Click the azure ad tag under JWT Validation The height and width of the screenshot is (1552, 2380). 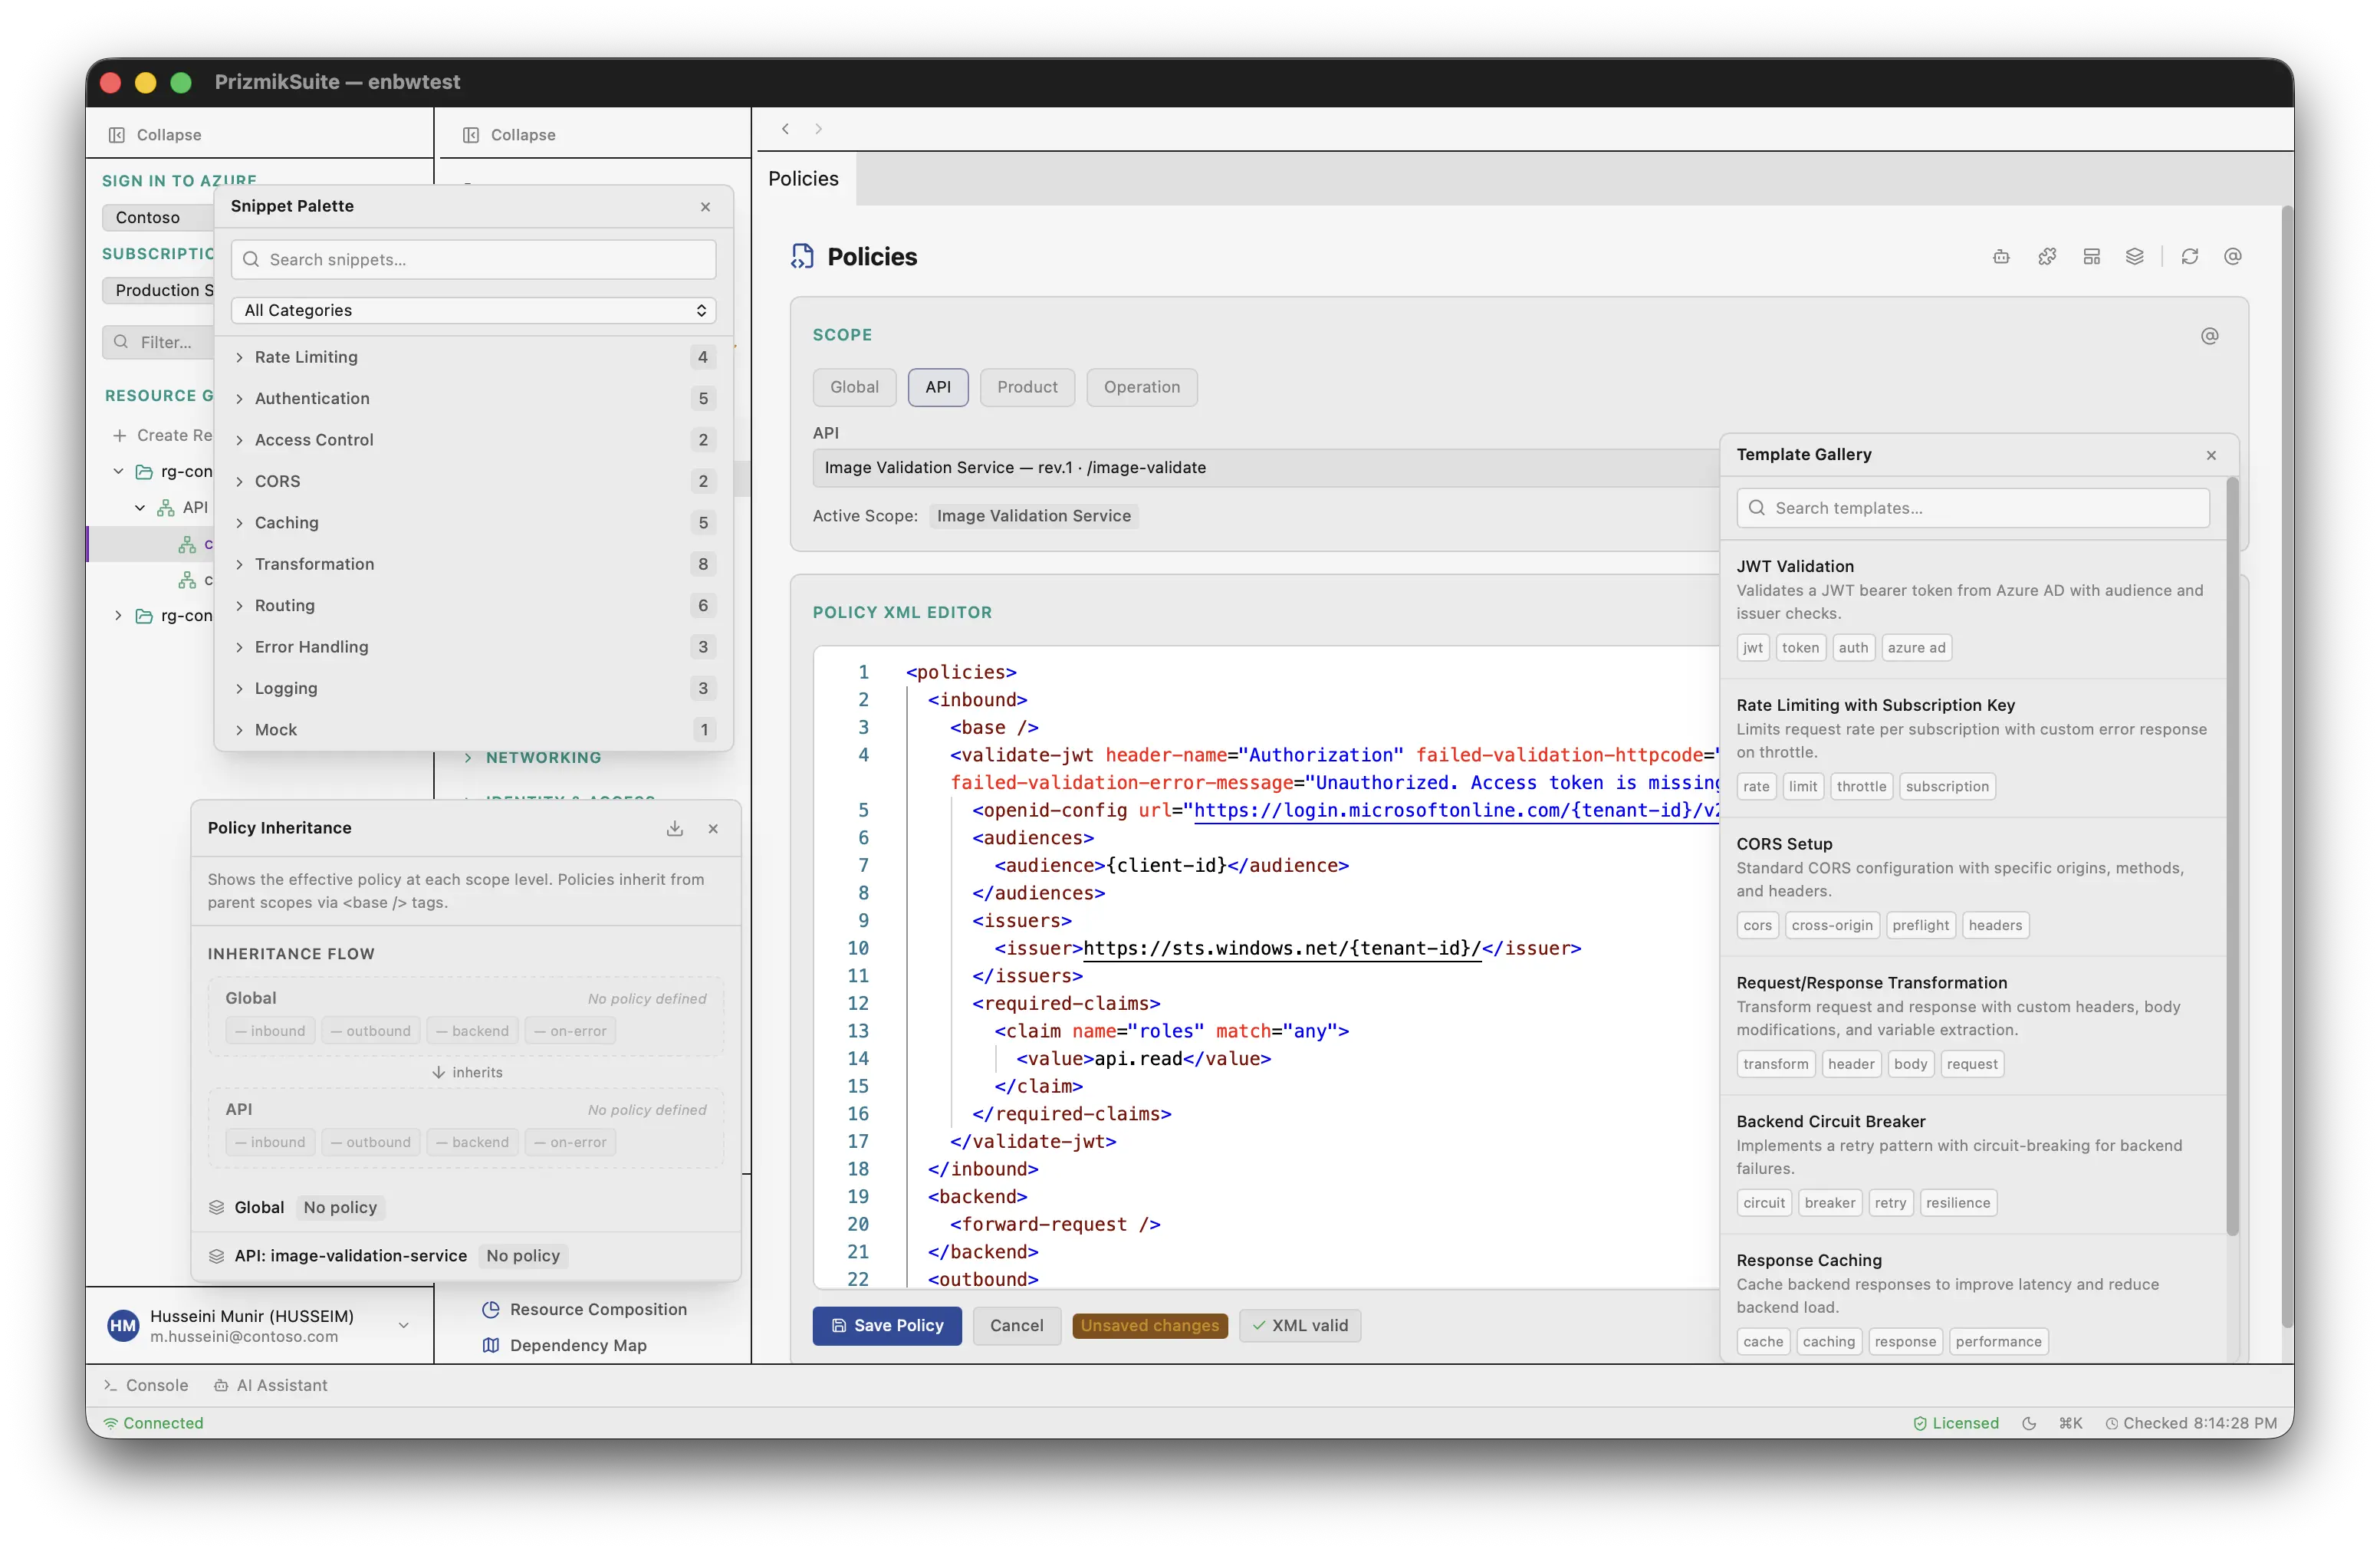click(x=1916, y=648)
